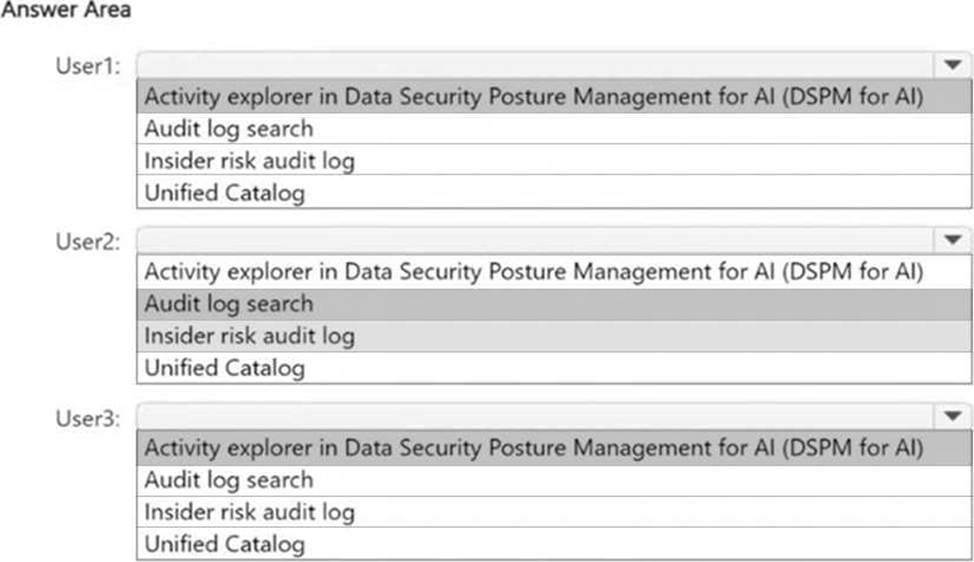
Task: Select Unified Catalog in User1 list
Action: coord(224,193)
